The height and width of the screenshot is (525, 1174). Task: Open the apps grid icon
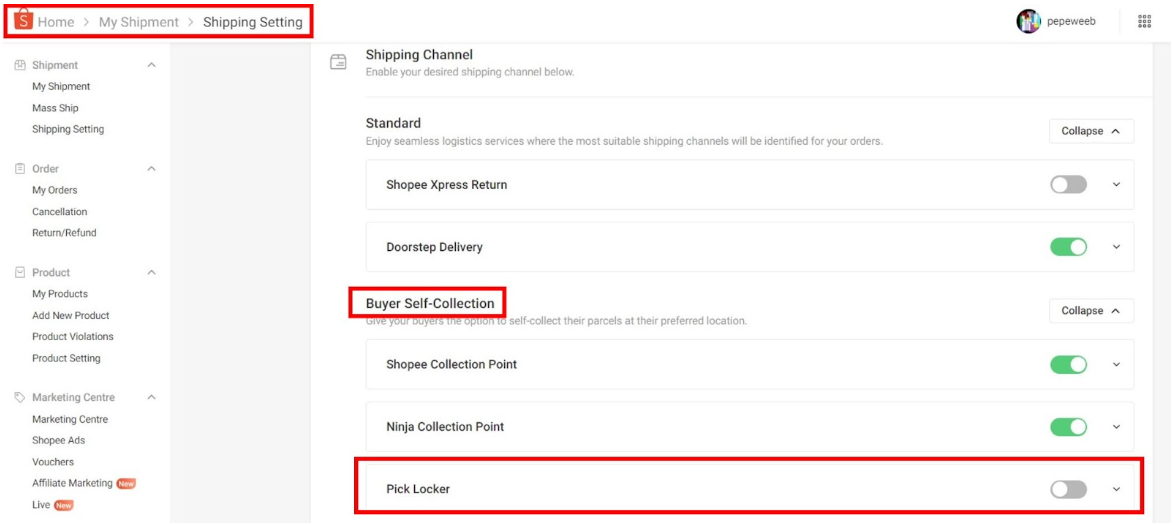click(1145, 21)
